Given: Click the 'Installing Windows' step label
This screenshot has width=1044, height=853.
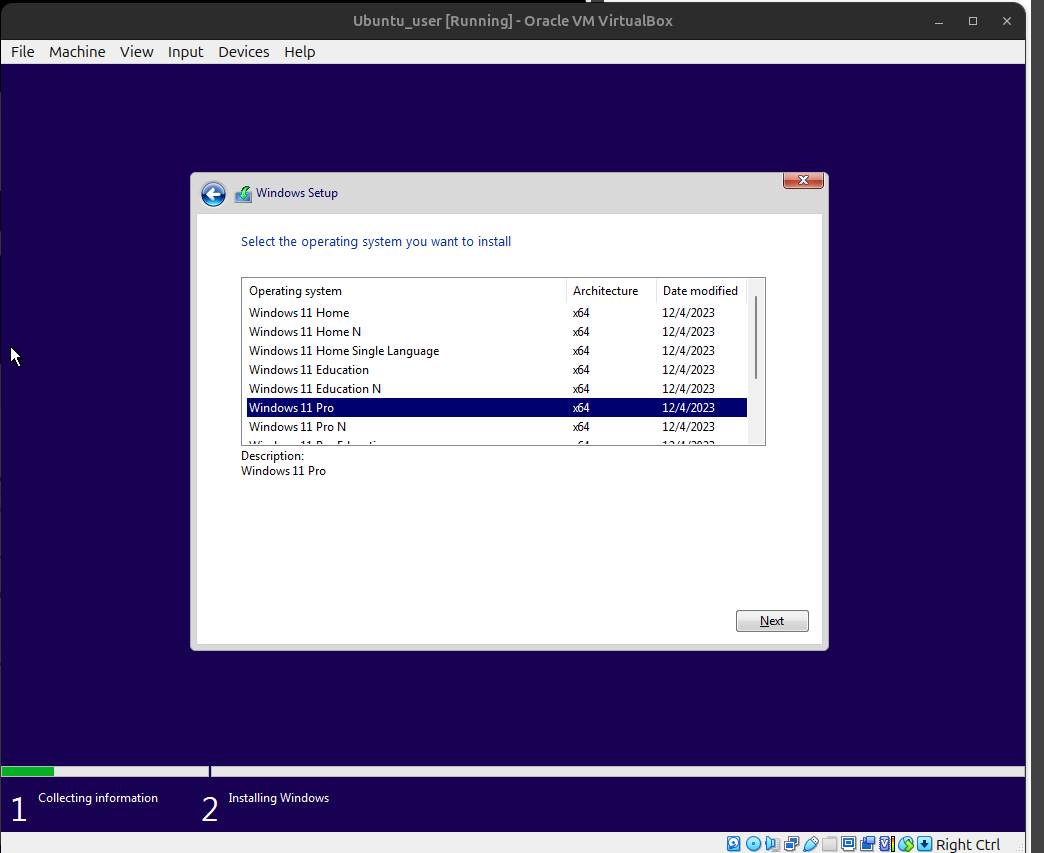Looking at the screenshot, I should pyautogui.click(x=278, y=798).
